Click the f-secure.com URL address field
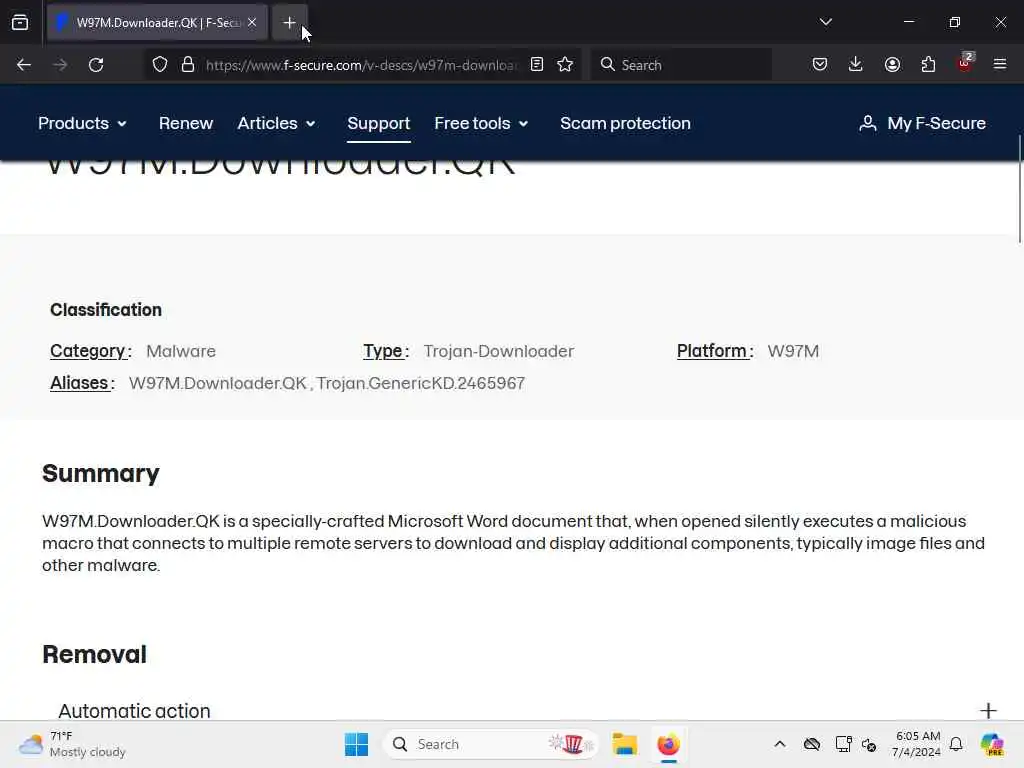Screen dimensions: 1024x768 click(361, 65)
